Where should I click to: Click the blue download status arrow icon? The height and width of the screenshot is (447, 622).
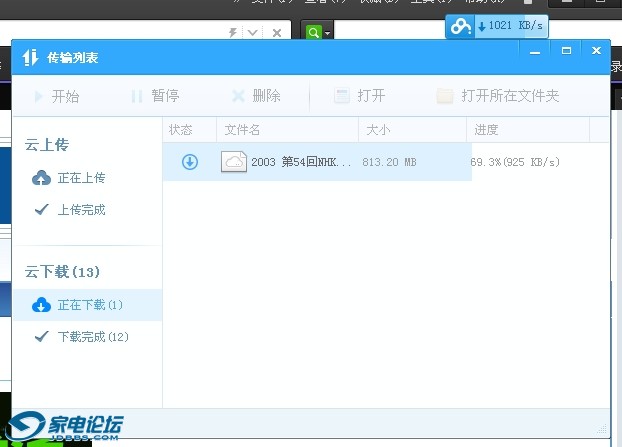(190, 162)
